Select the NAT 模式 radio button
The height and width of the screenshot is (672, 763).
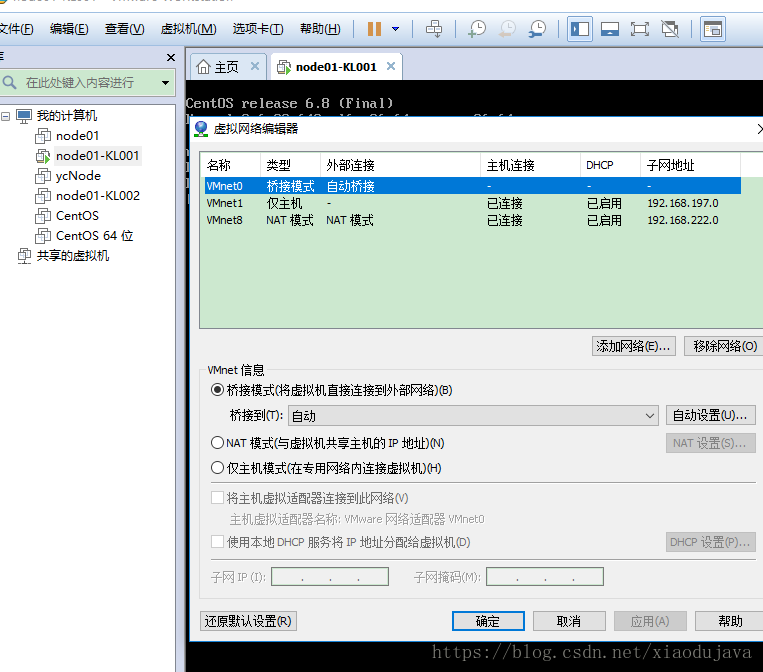tap(217, 443)
